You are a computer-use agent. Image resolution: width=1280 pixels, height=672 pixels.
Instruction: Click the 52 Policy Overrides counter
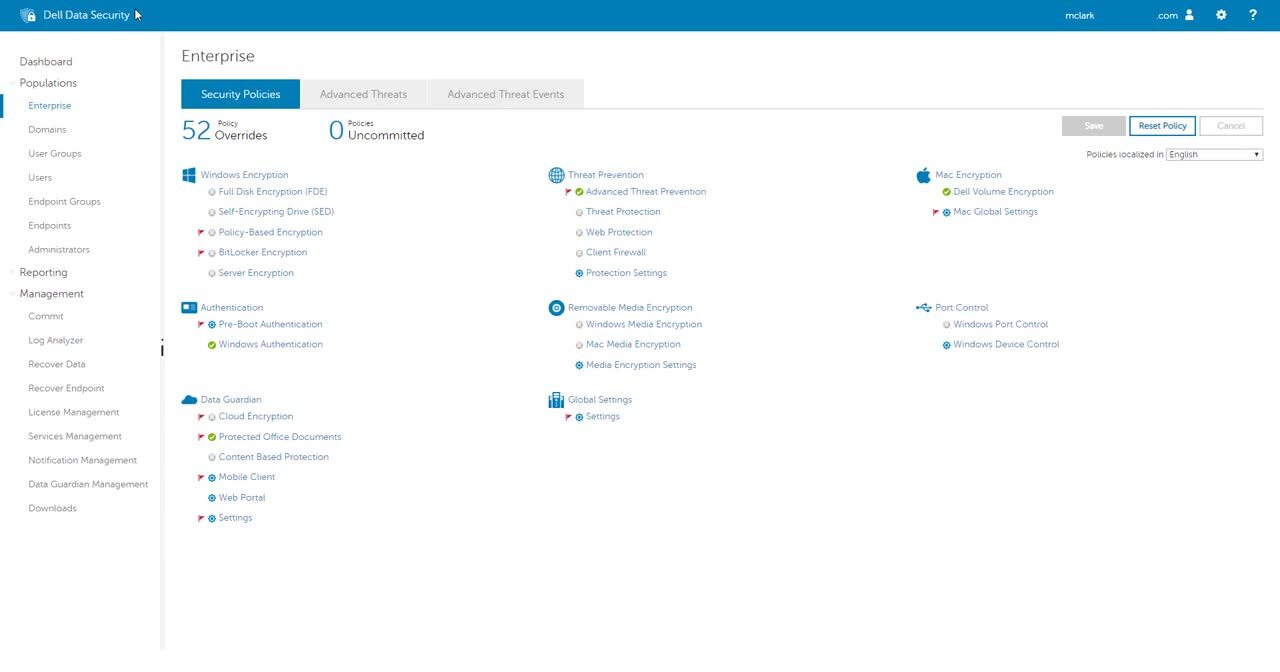(225, 130)
